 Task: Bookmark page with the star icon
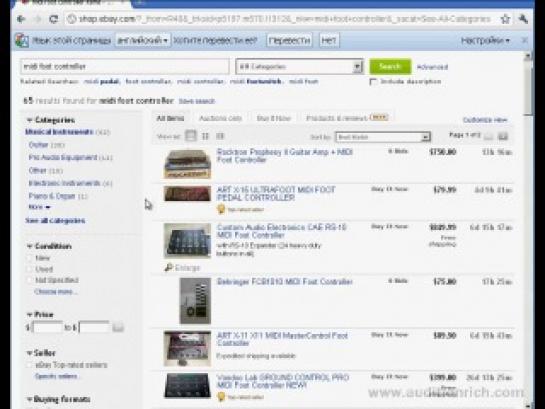click(x=505, y=19)
